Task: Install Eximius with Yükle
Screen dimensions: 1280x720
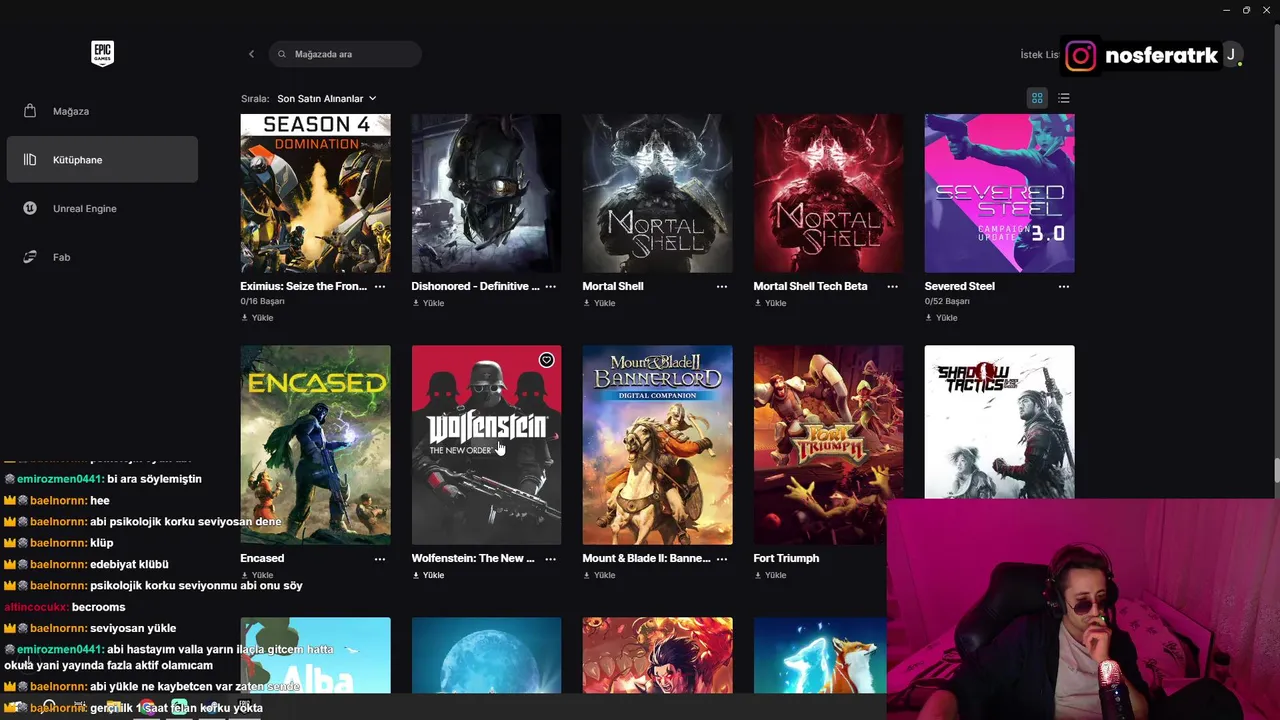Action: click(257, 318)
